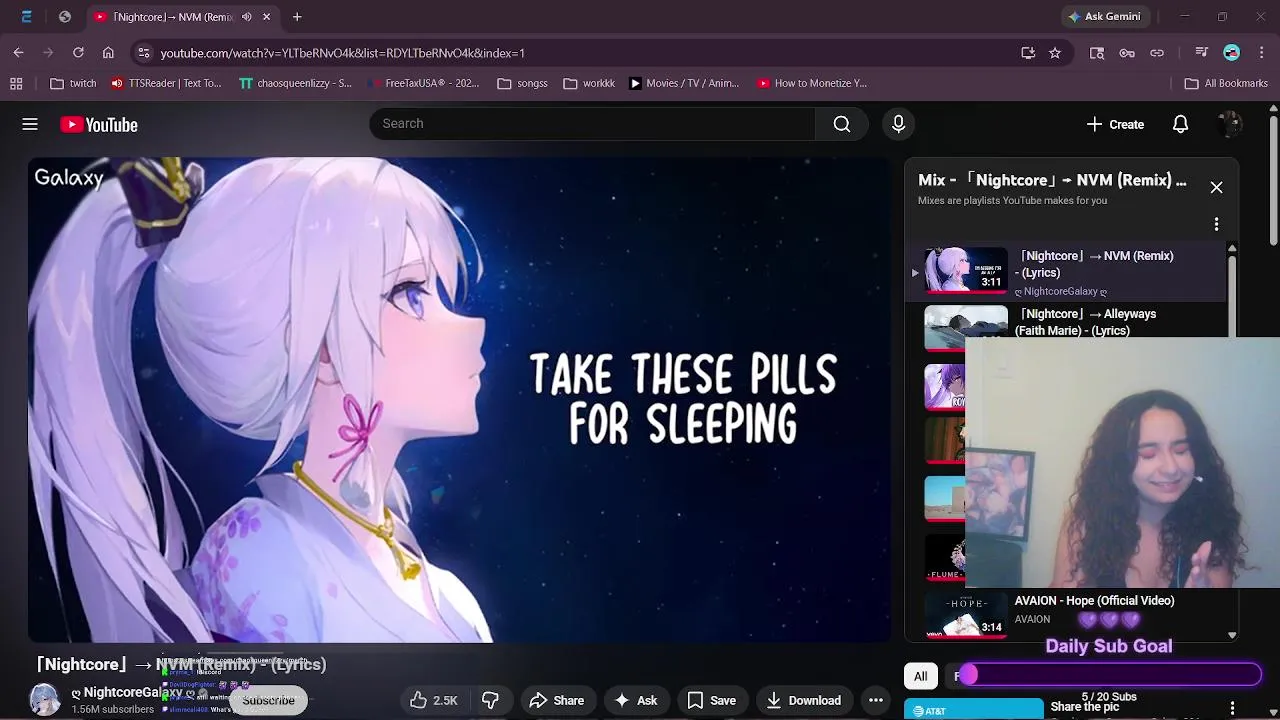Screen dimensions: 1280x720
Task: Open the account avatar menu
Action: tap(1230, 124)
